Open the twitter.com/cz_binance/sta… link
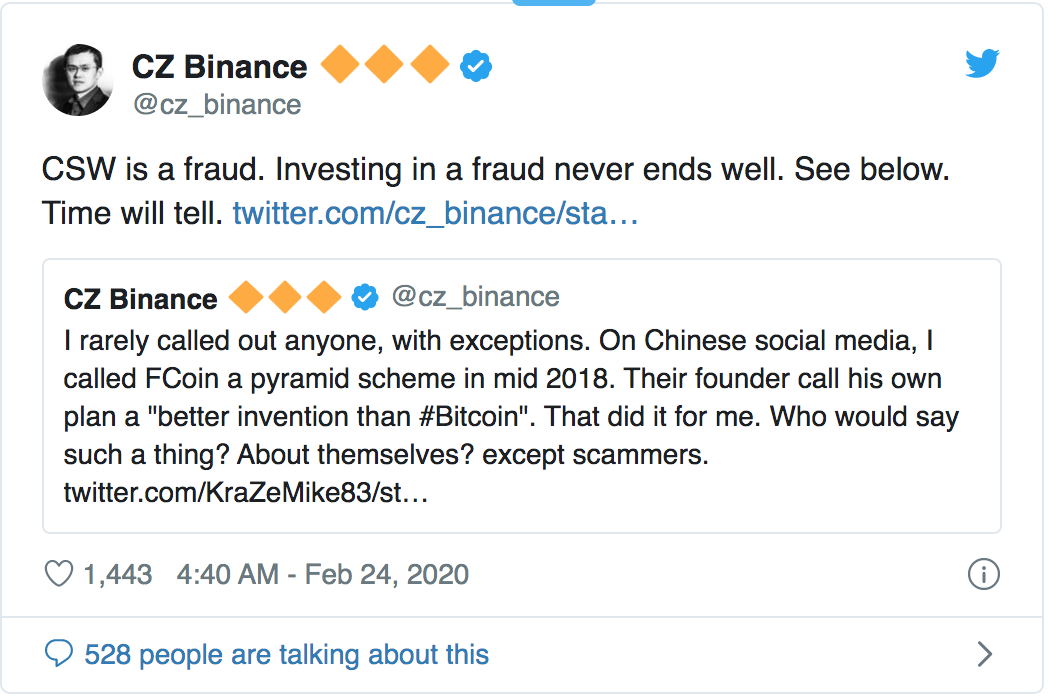The width and height of the screenshot is (1060, 698). [x=435, y=214]
